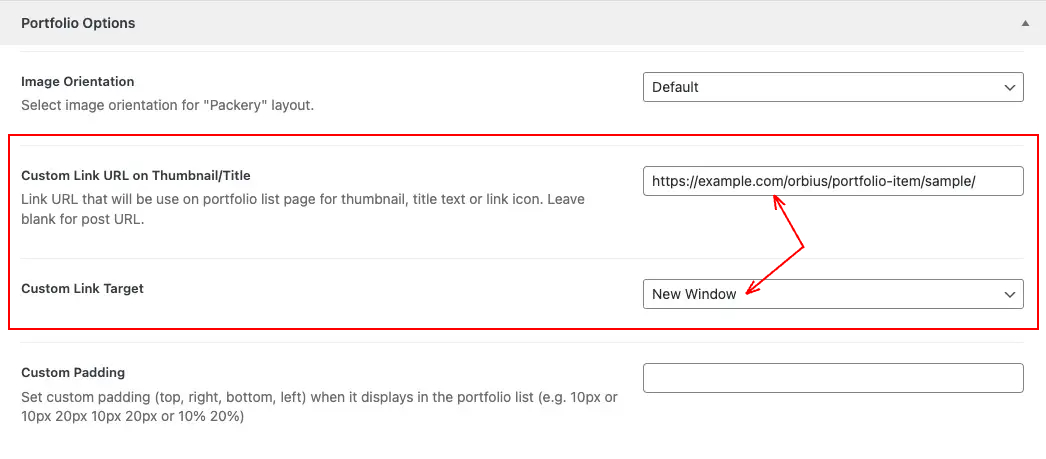Screen dimensions: 1046x459
Task: Collapse the Portfolio Options panel triangle
Action: point(1025,23)
